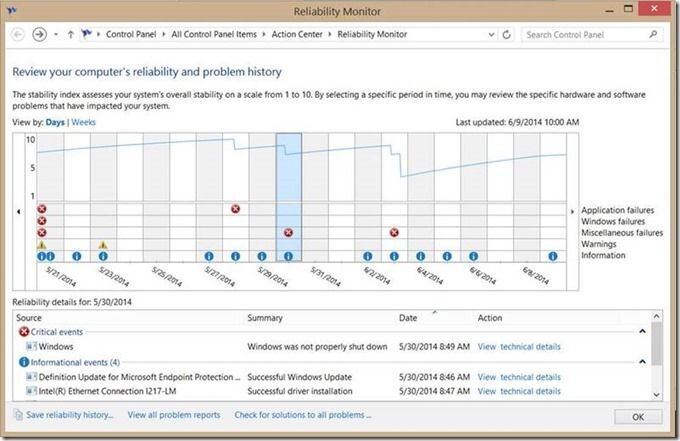680x441 pixels.
Task: Click Save reliability history link
Action: tap(69, 415)
